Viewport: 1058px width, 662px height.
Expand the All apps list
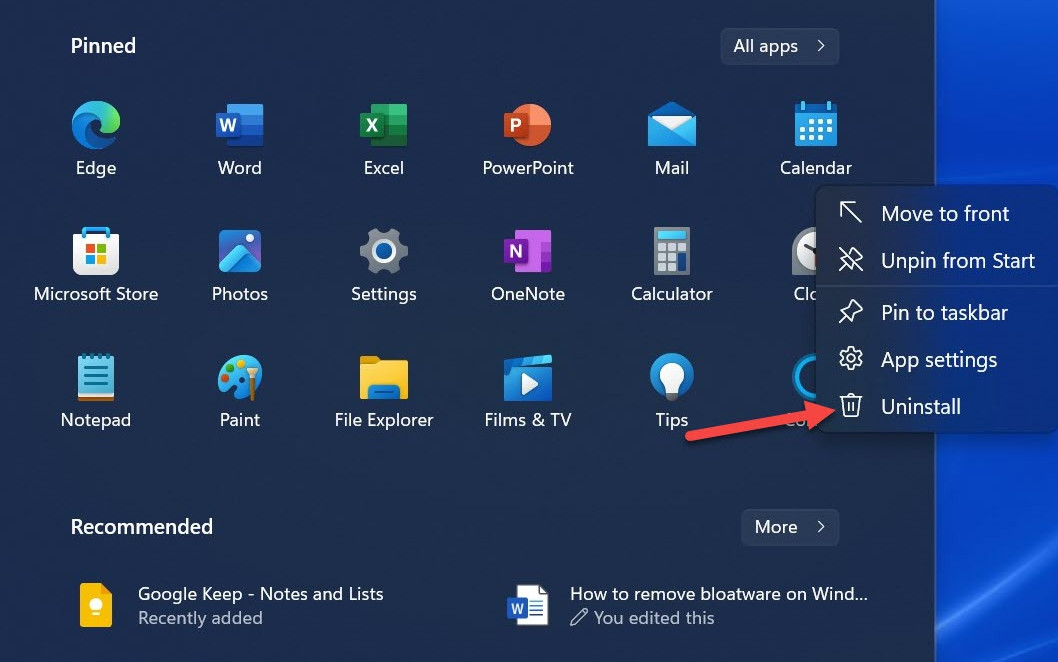coord(779,46)
